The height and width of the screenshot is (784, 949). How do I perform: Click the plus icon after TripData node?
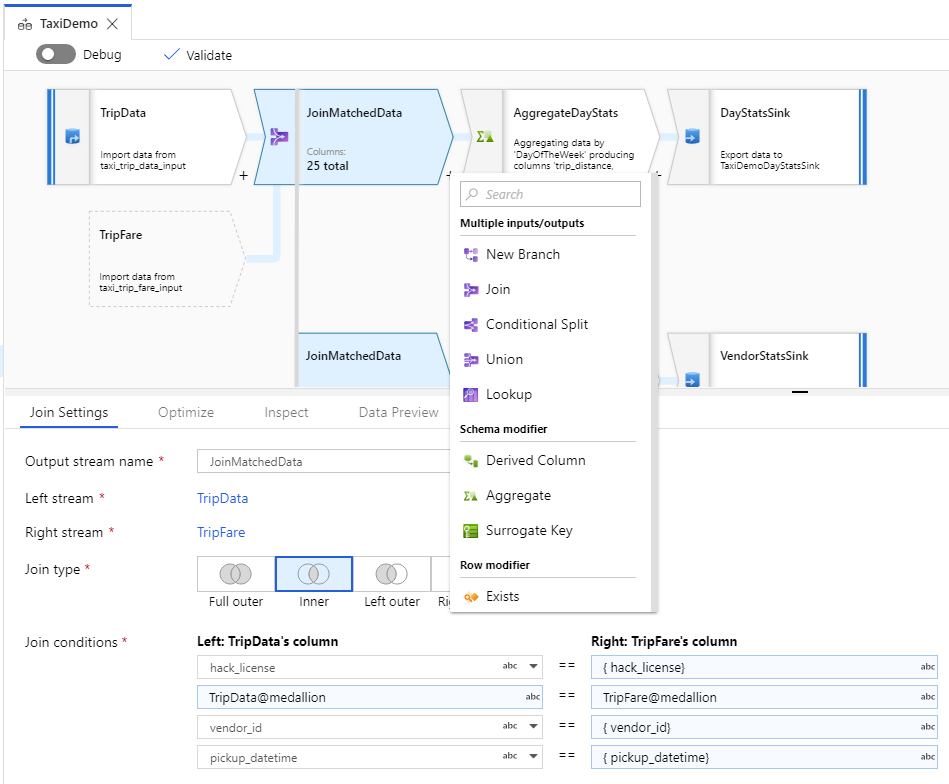(243, 176)
